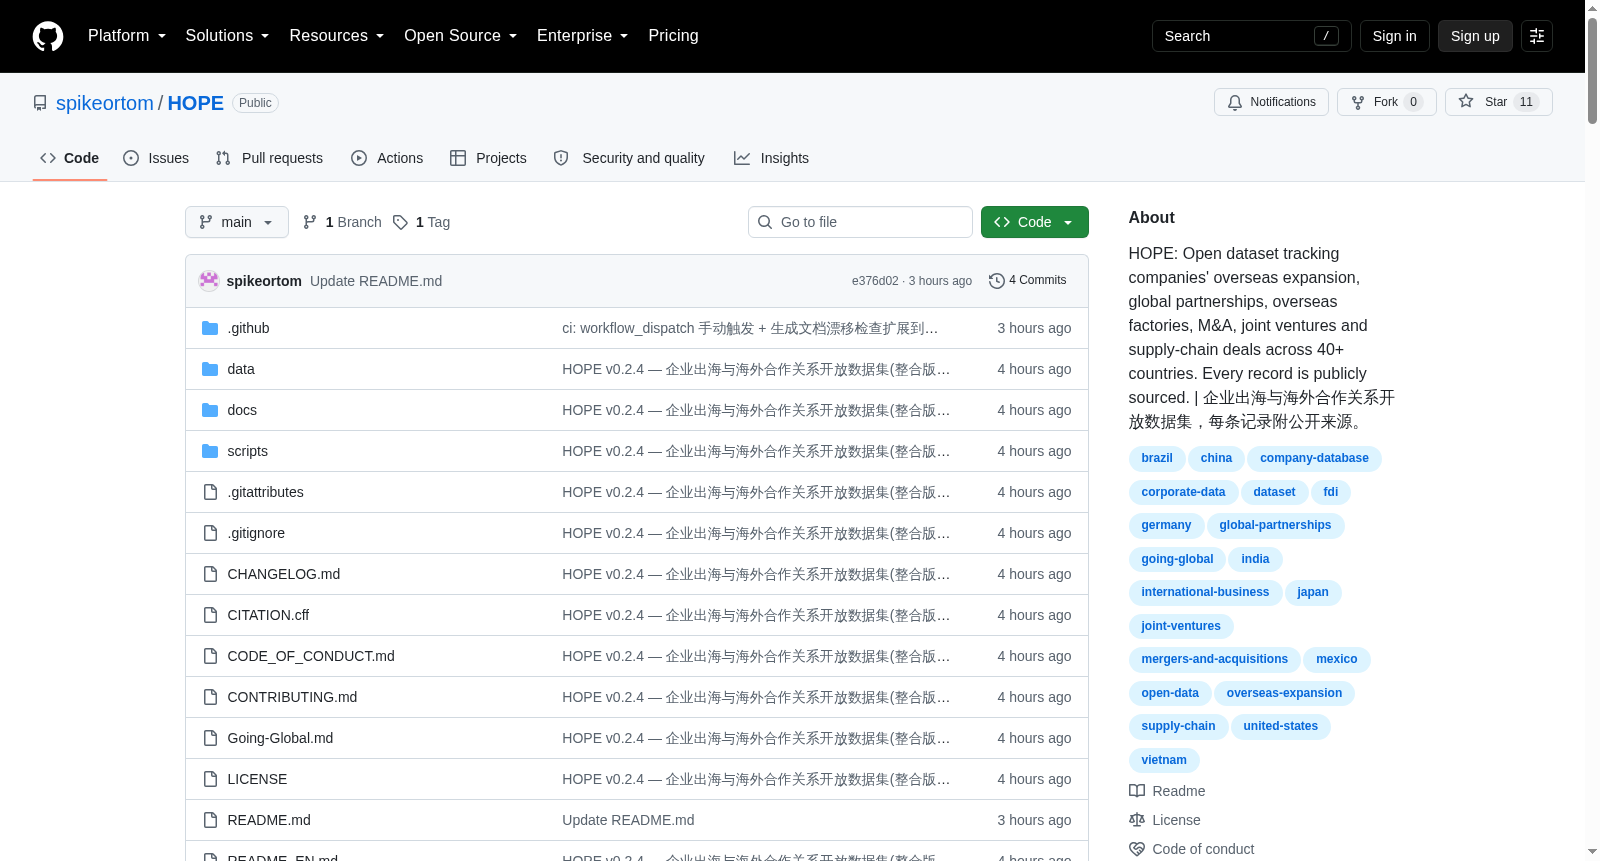Image resolution: width=1600 pixels, height=861 pixels.
Task: Open the CONTRIBUTING.md file
Action: (x=292, y=697)
